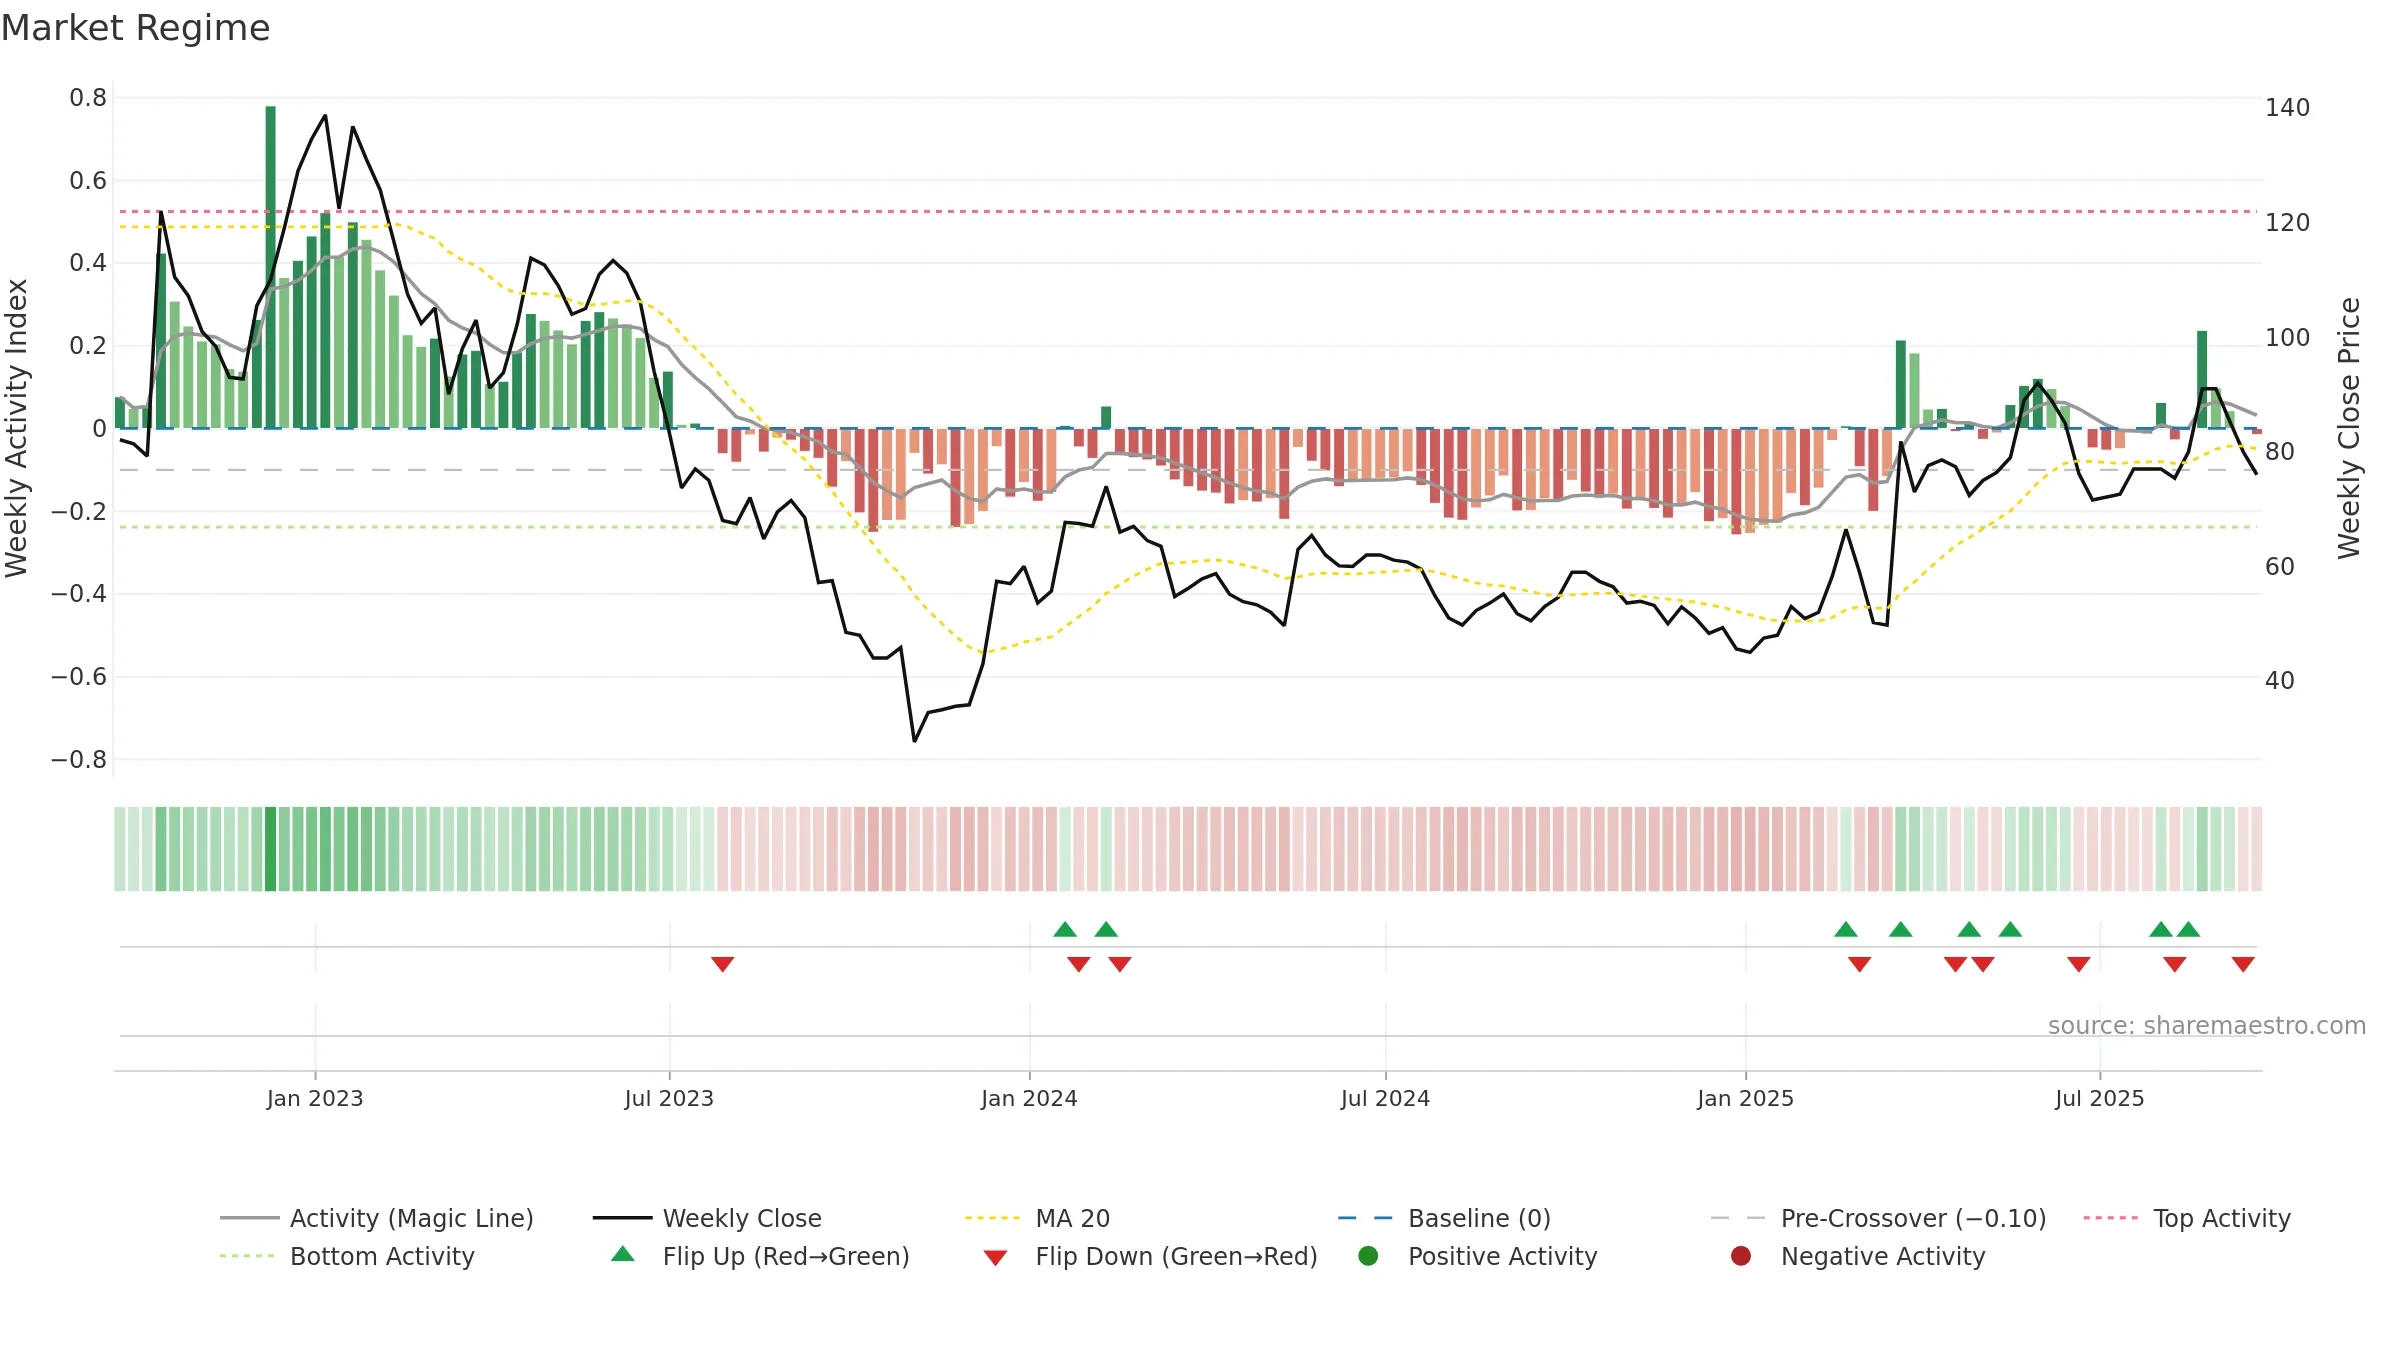Screen dimensions: 2400x1350
Task: Click the Top Activity legend entry
Action: point(2187,1218)
